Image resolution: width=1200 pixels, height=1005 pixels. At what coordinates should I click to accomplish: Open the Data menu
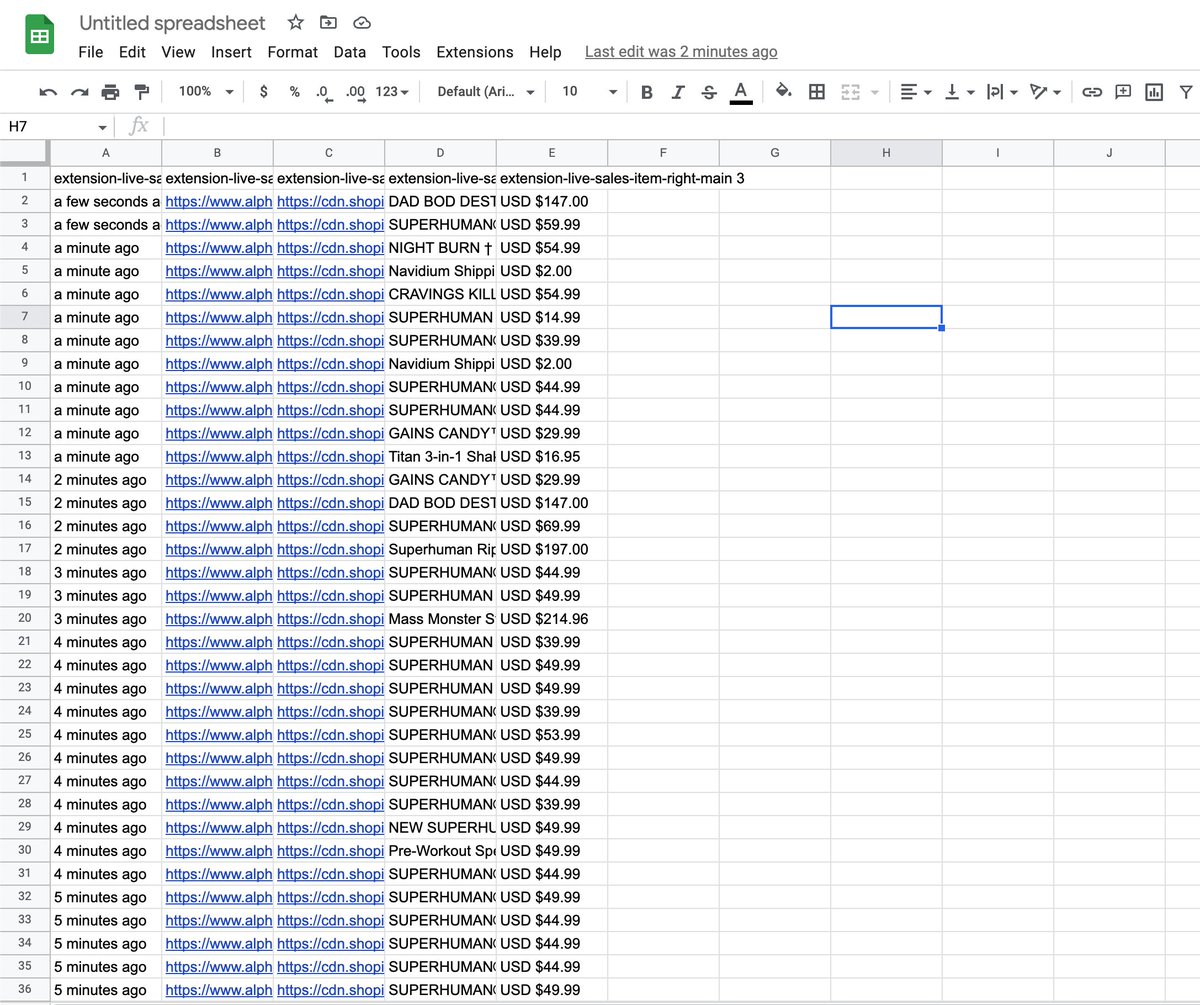[x=350, y=52]
